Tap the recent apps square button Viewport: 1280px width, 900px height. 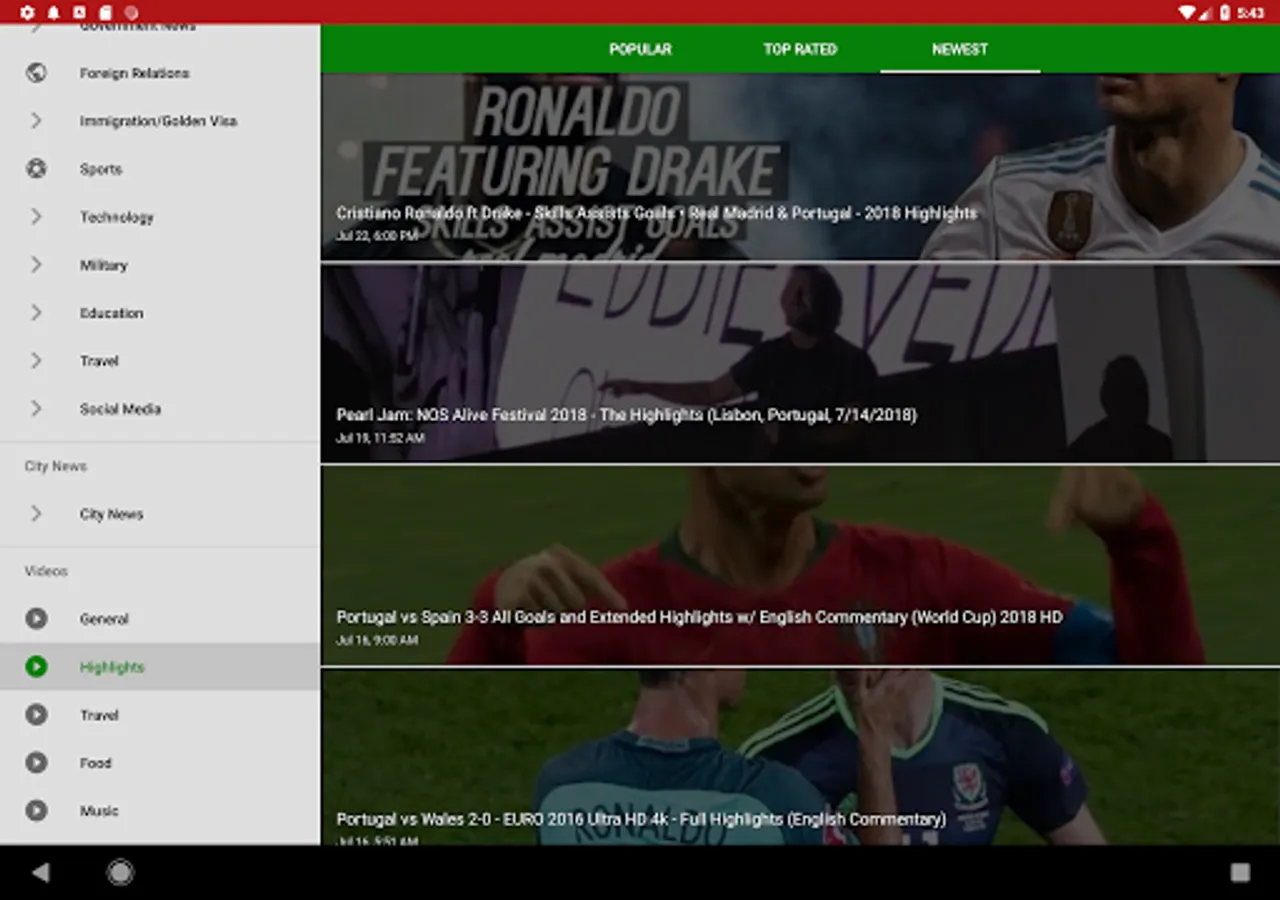tap(1240, 873)
